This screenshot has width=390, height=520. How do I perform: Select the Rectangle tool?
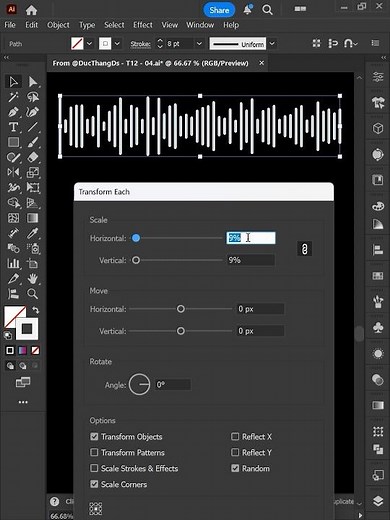click(13, 142)
